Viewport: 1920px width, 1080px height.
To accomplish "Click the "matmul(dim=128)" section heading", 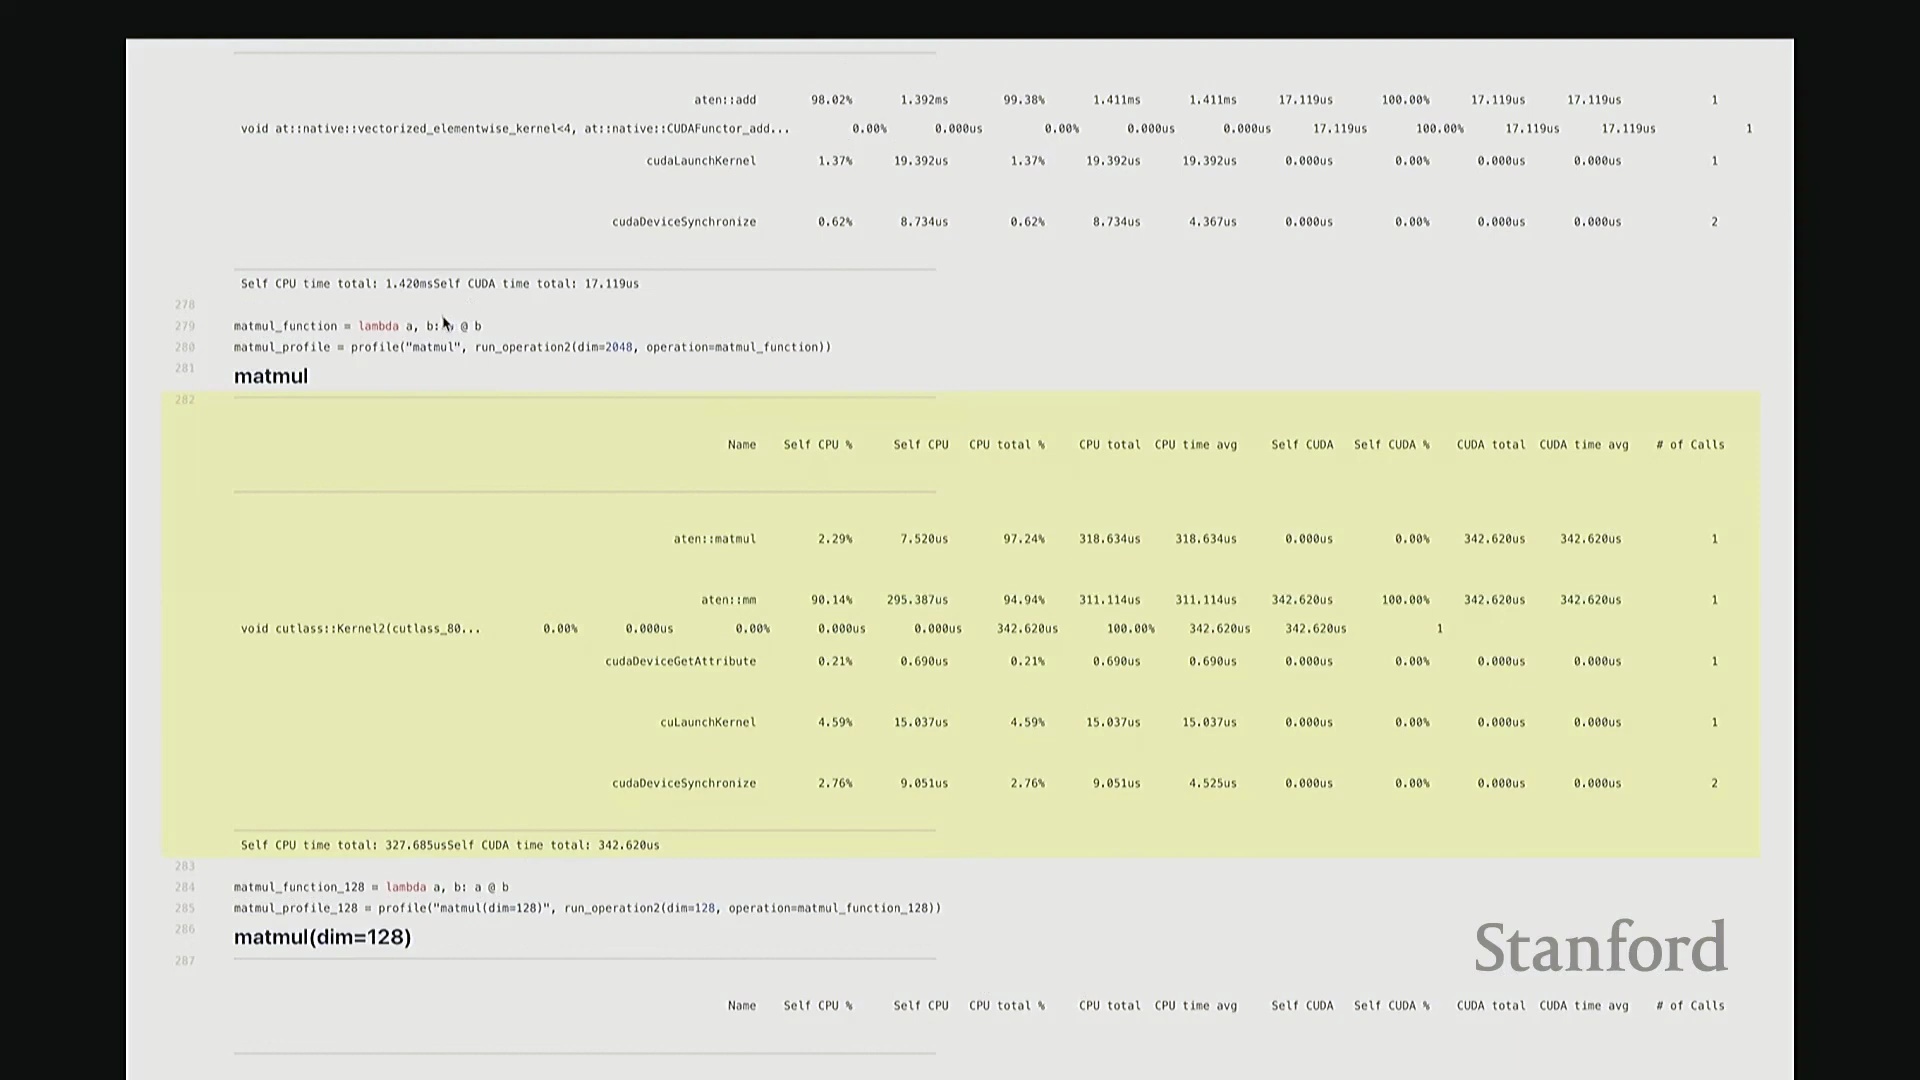I will click(322, 937).
